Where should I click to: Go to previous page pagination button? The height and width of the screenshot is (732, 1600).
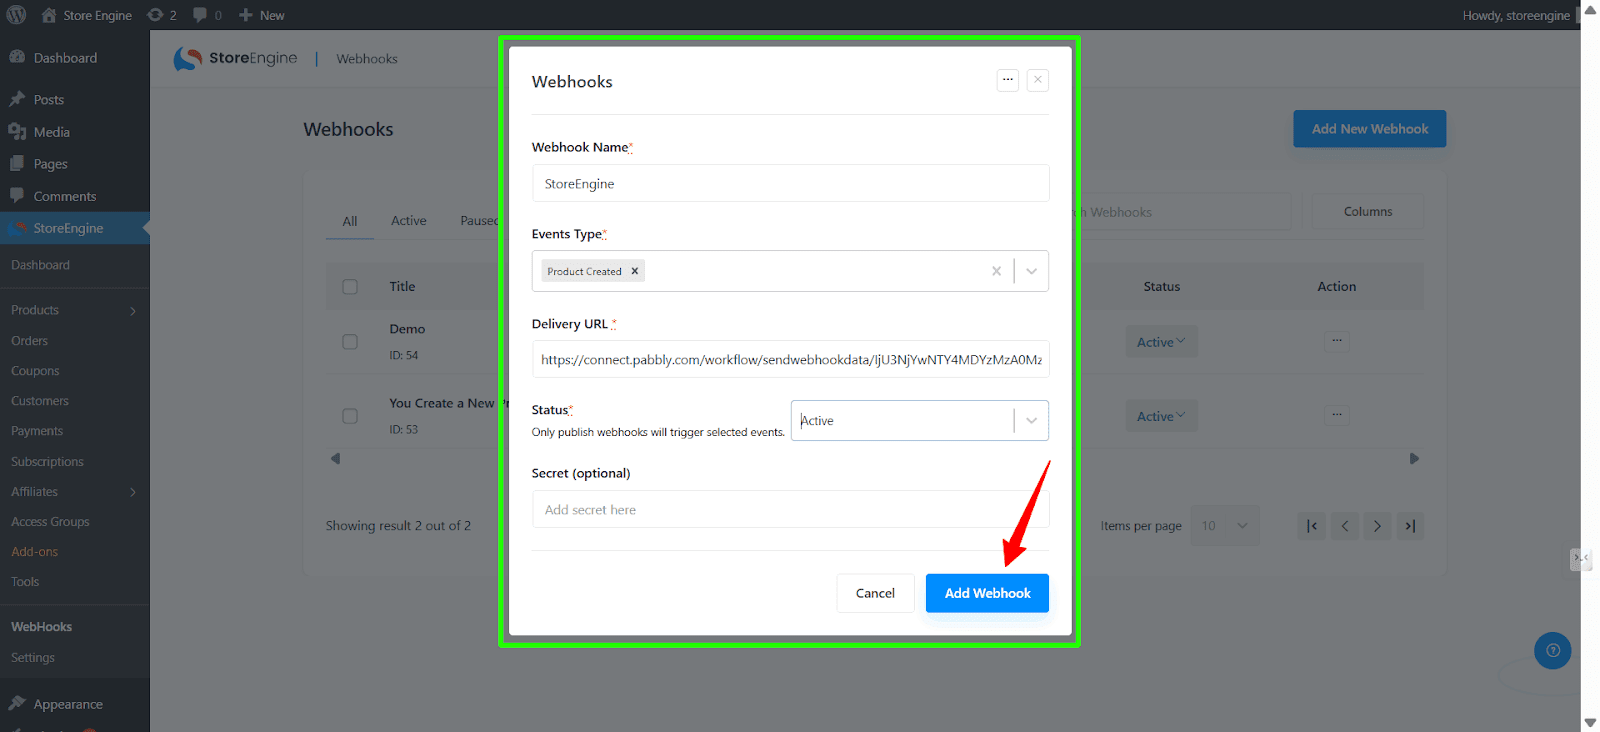tap(1345, 526)
